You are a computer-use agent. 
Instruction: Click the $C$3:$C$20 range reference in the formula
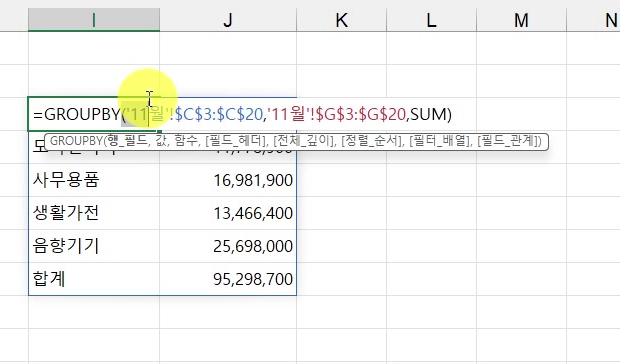(219, 115)
